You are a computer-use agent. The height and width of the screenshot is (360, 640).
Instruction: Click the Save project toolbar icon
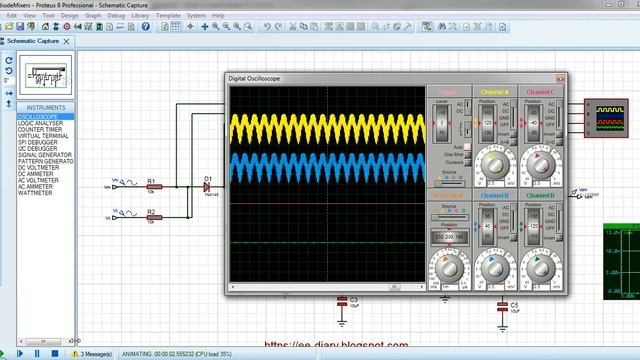pos(20,27)
